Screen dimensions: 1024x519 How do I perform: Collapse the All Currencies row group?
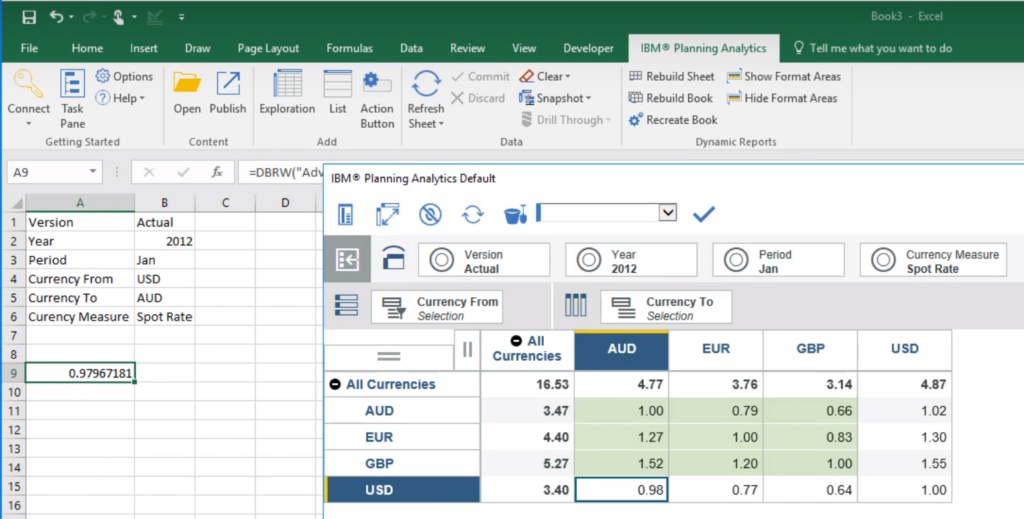pos(335,384)
